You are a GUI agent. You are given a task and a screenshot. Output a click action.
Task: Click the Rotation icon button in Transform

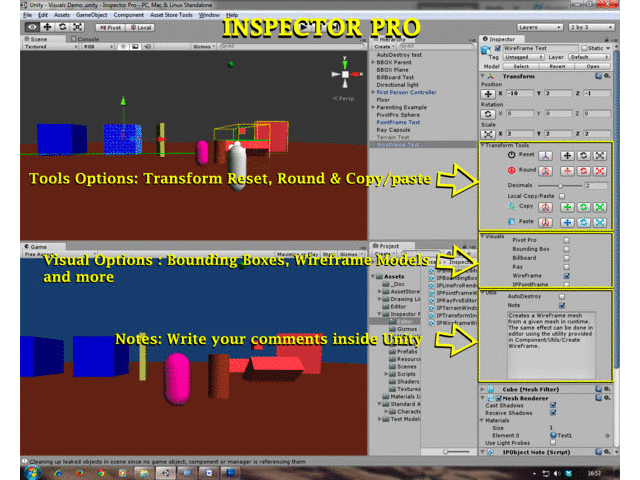pos(488,114)
